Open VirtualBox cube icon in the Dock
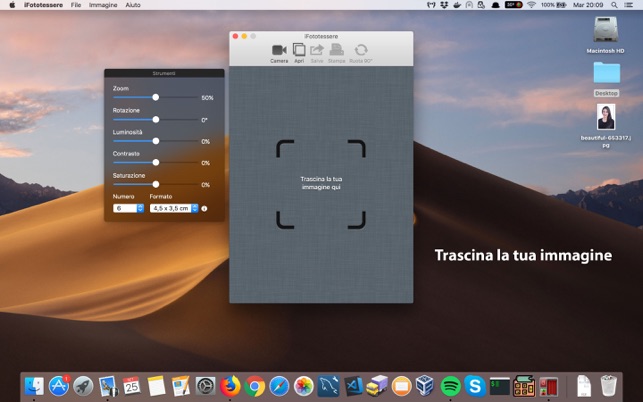This screenshot has height=402, width=643. (425, 385)
